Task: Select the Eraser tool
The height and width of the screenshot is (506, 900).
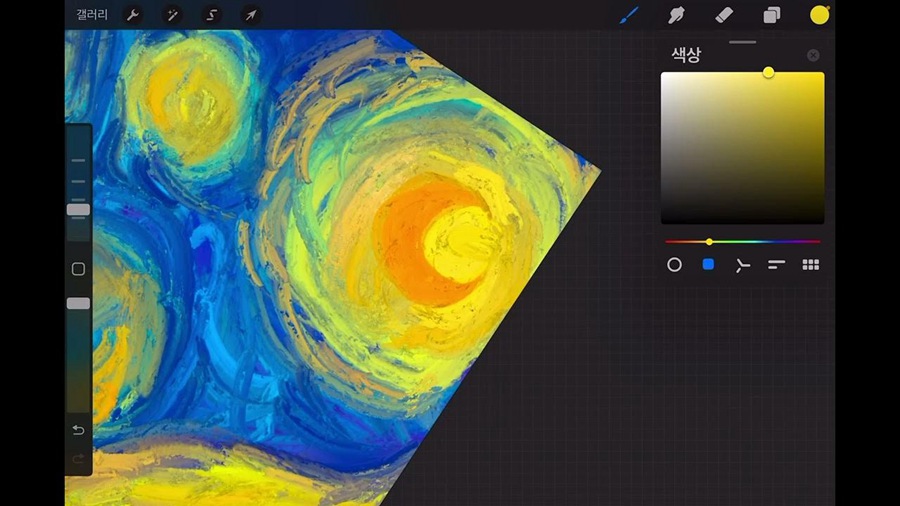Action: point(724,15)
